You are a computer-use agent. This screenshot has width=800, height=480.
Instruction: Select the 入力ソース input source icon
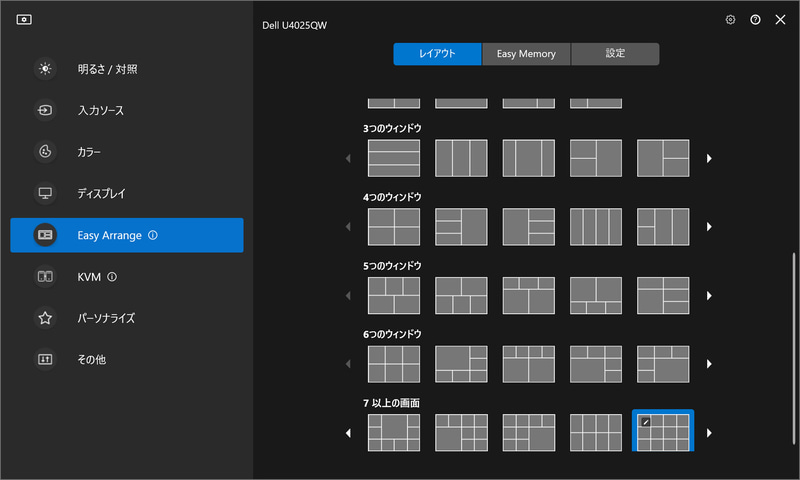coord(45,110)
